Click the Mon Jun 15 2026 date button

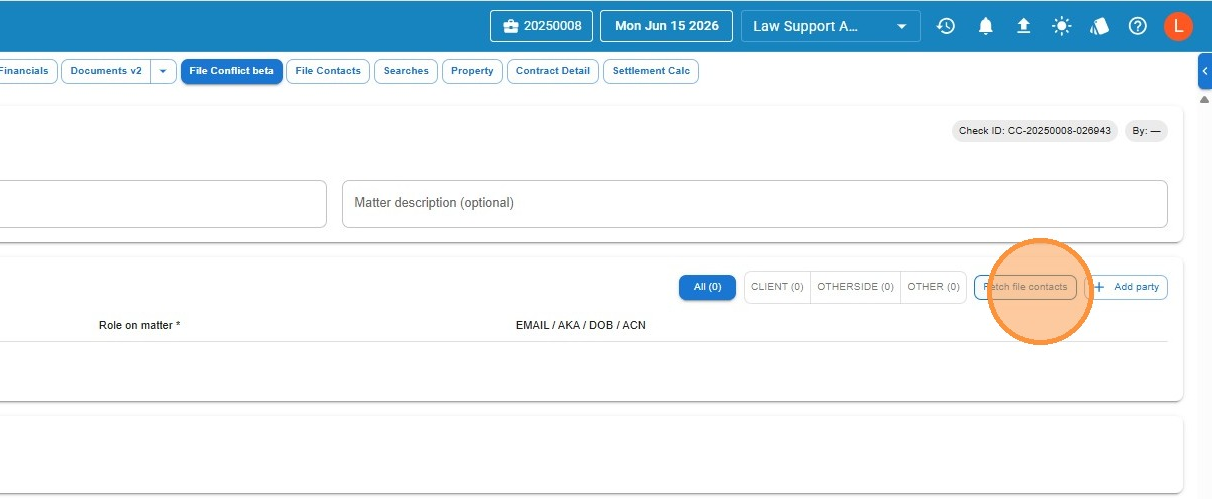click(x=666, y=26)
